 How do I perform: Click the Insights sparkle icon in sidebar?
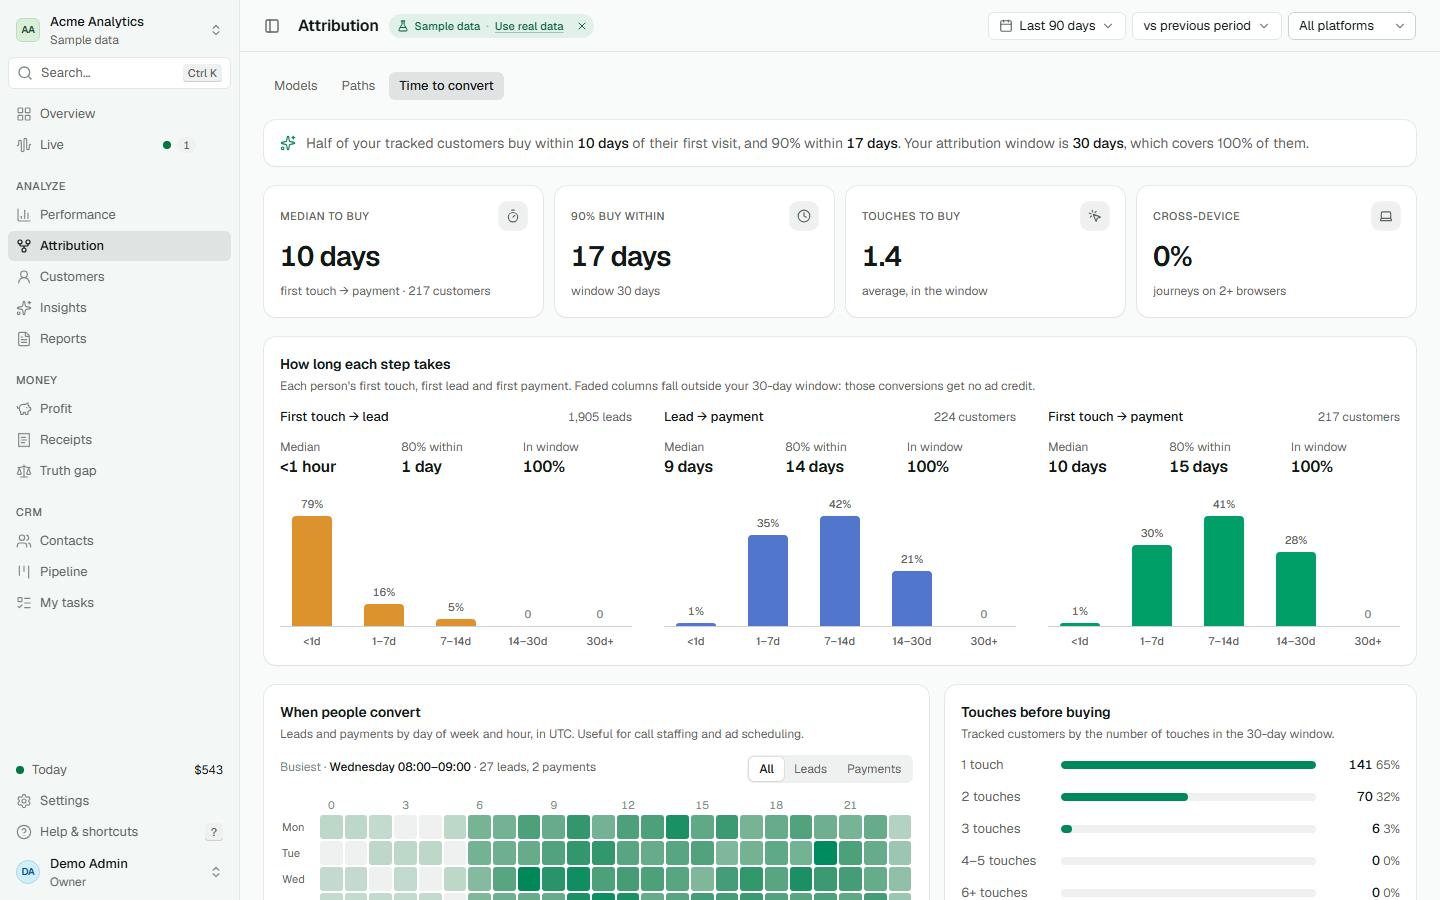pyautogui.click(x=24, y=308)
